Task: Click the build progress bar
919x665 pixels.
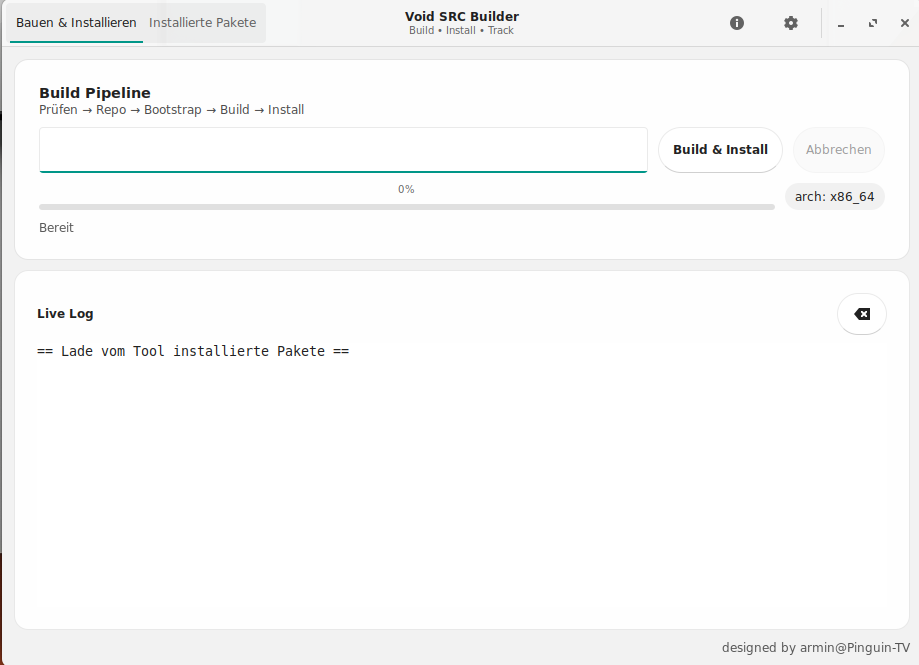Action: [x=406, y=207]
